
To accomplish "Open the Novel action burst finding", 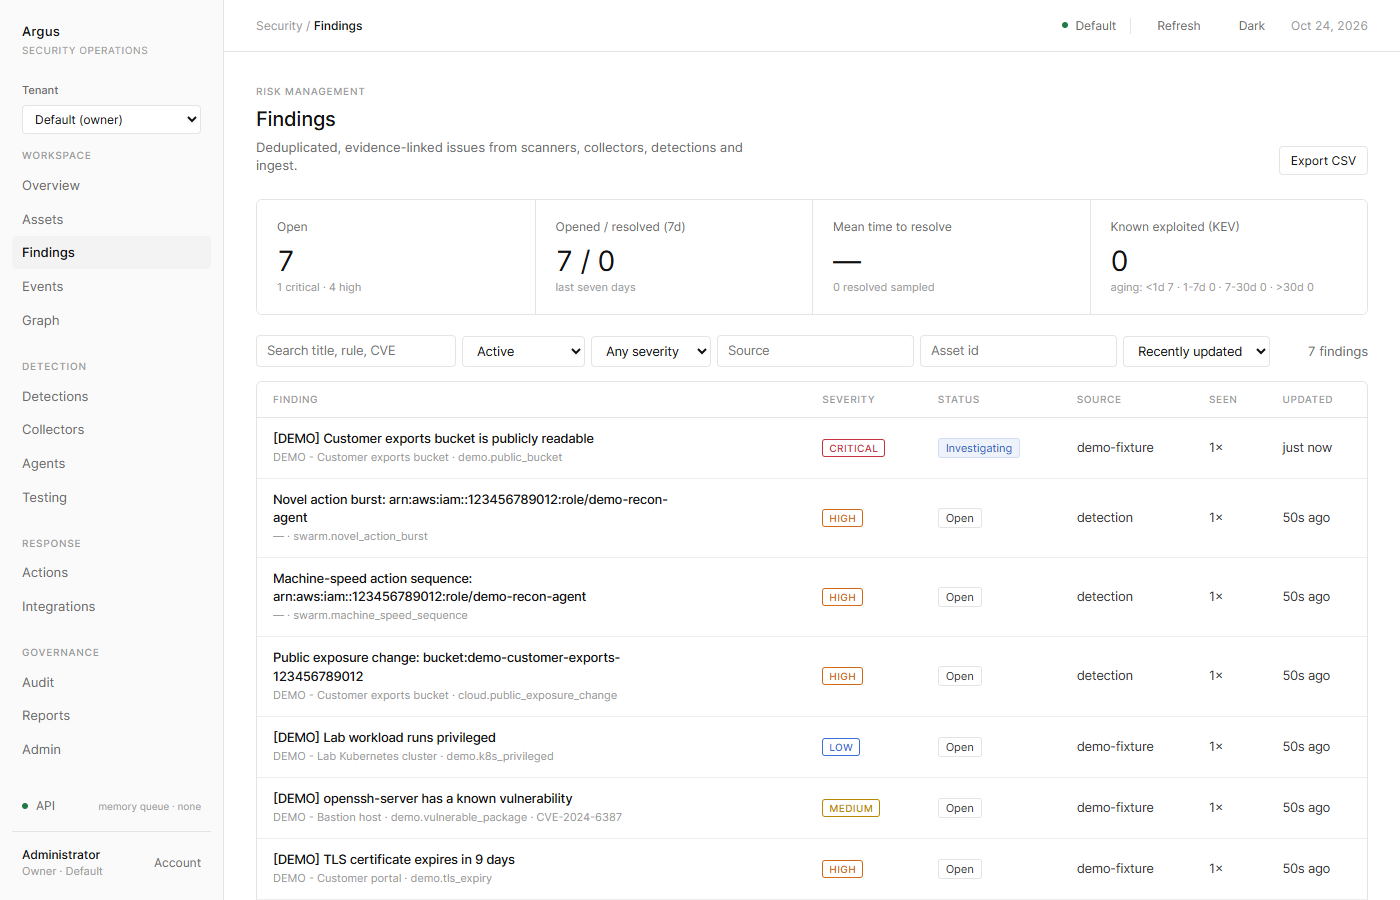I will point(812,518).
